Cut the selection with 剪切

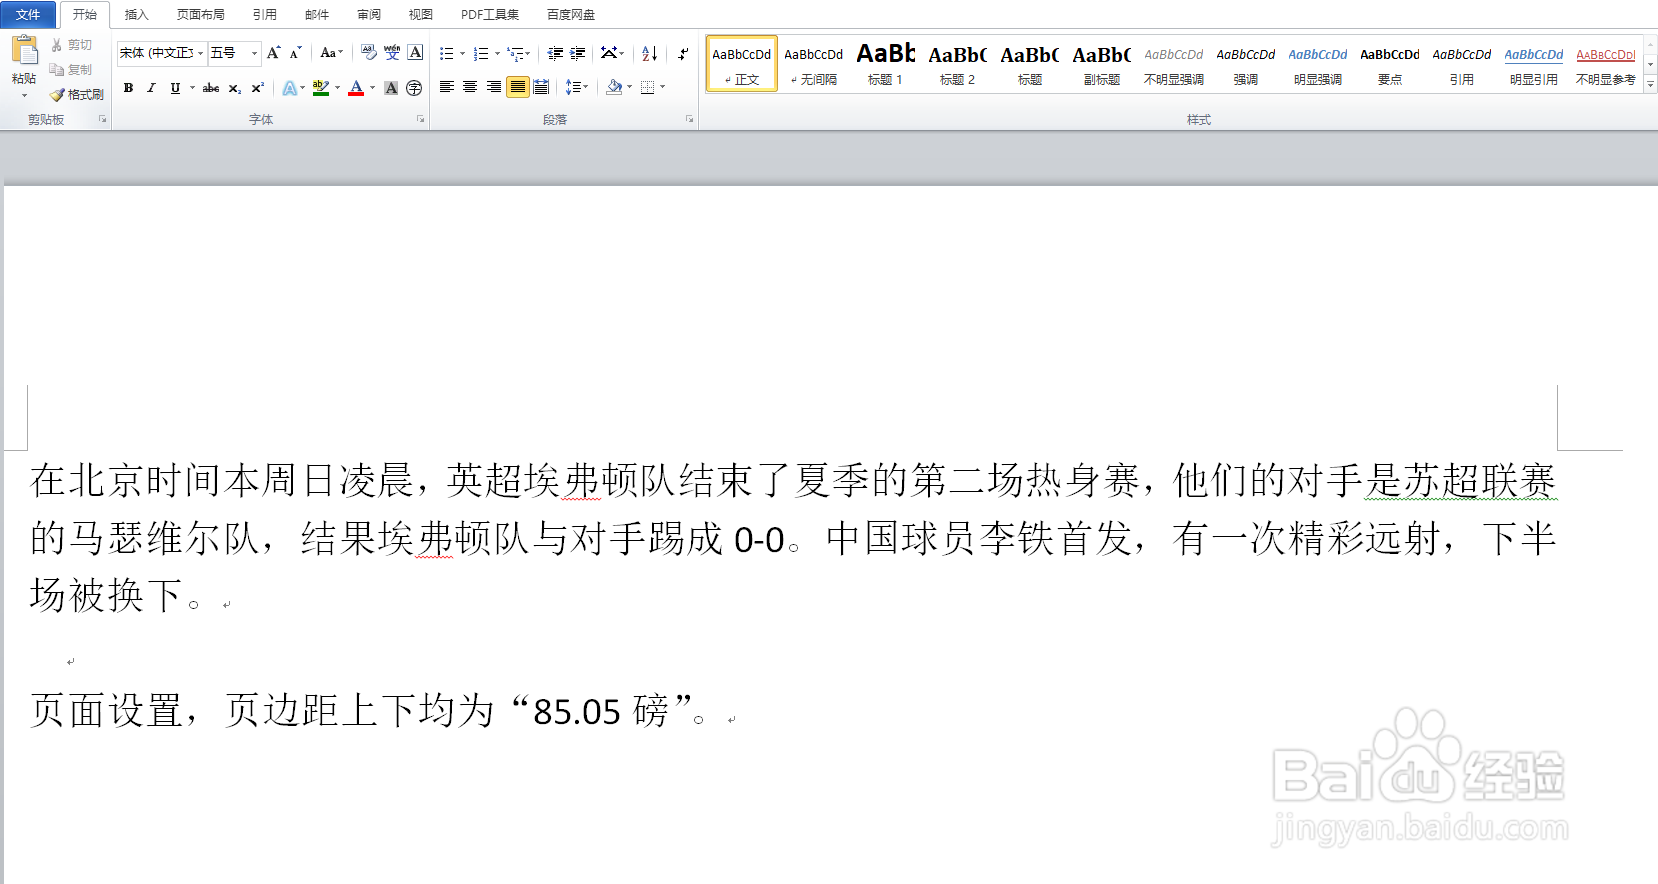[71, 45]
